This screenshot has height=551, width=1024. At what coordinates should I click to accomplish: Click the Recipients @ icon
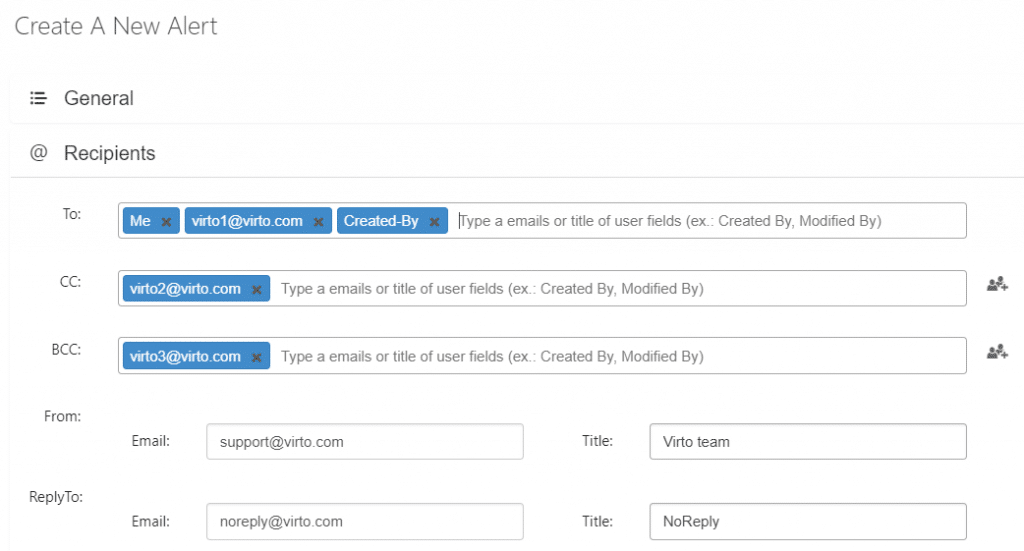39,153
